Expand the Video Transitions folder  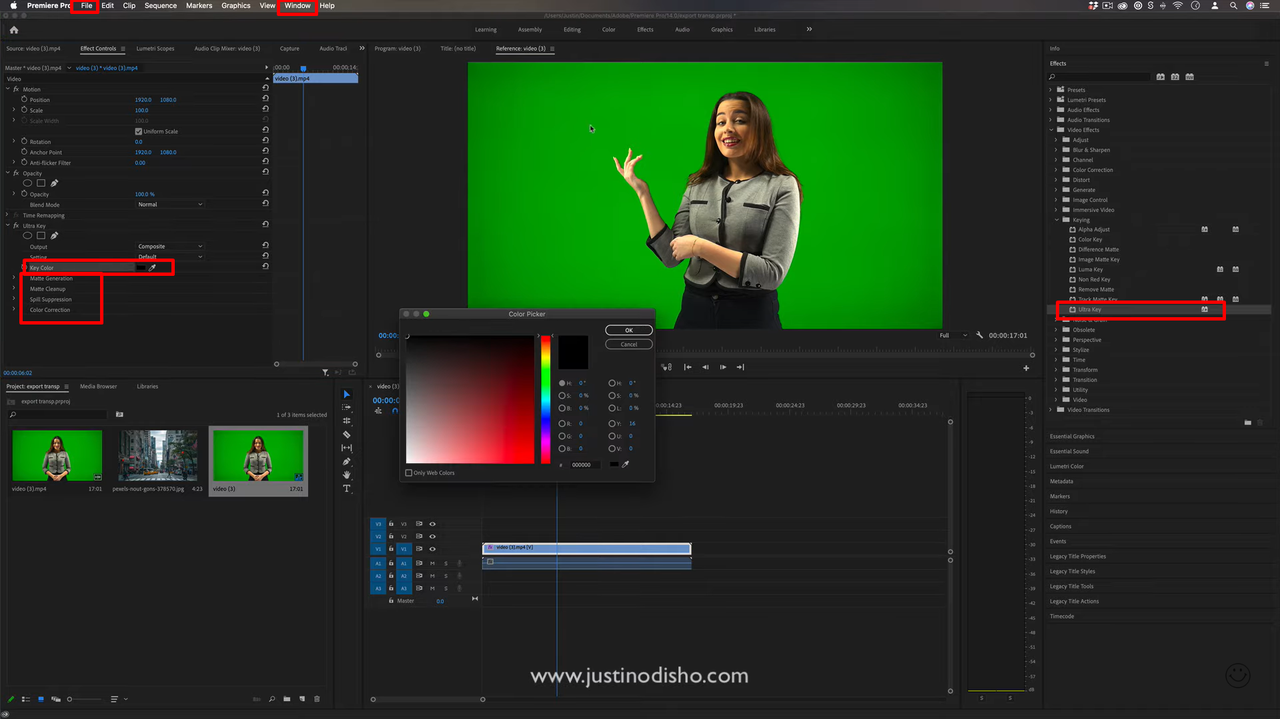1051,410
